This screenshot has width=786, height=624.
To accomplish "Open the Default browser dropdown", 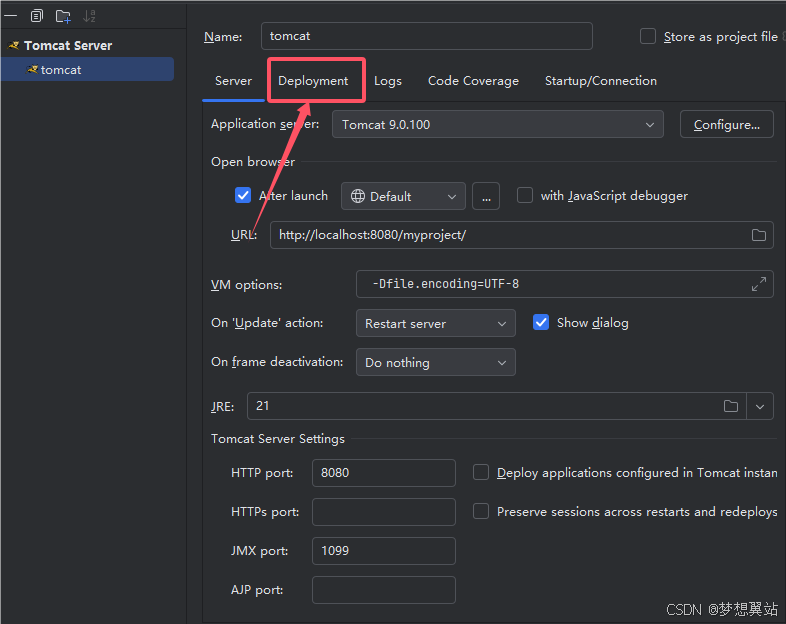I will coord(403,196).
